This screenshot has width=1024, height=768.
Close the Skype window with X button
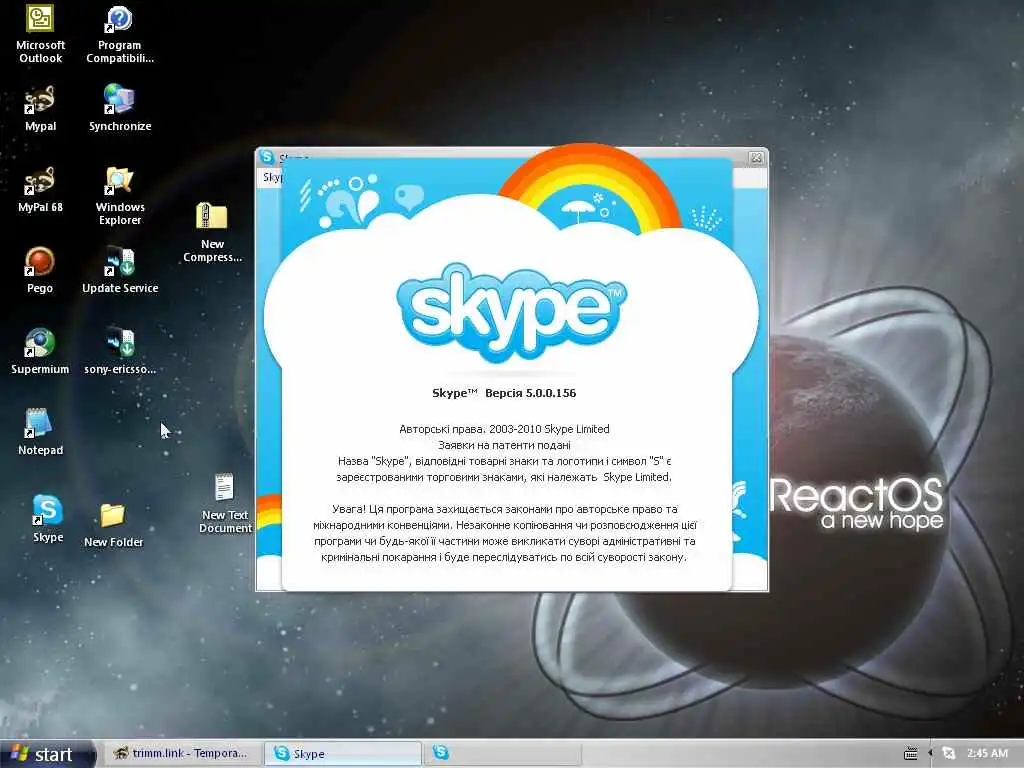pyautogui.click(x=756, y=157)
